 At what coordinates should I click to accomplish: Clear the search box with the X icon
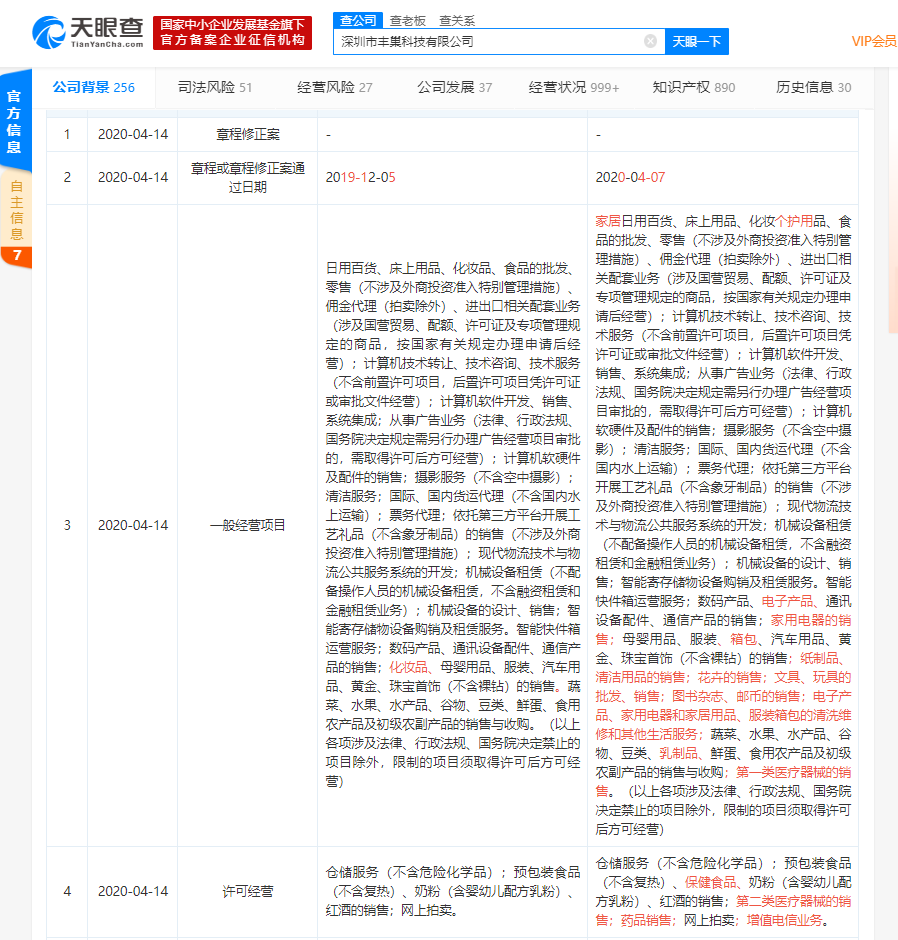(x=650, y=41)
